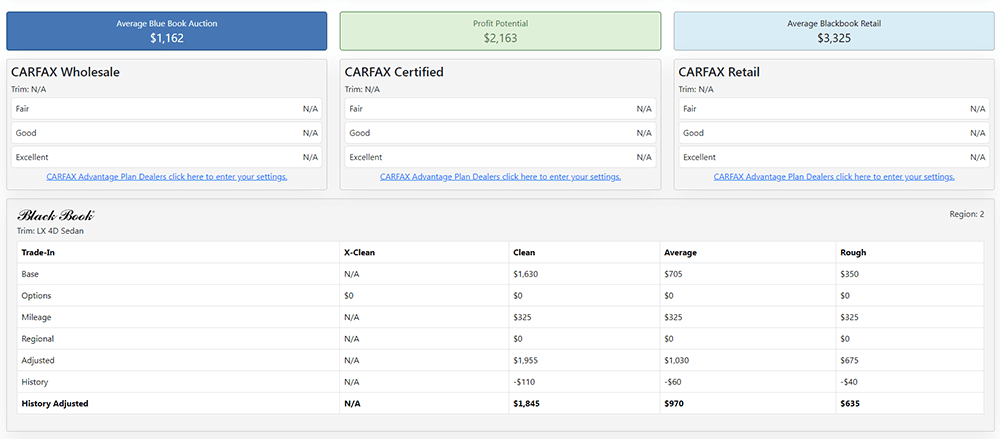Click the Region: 2 label
Screen dimensions: 1000x439
point(966,214)
